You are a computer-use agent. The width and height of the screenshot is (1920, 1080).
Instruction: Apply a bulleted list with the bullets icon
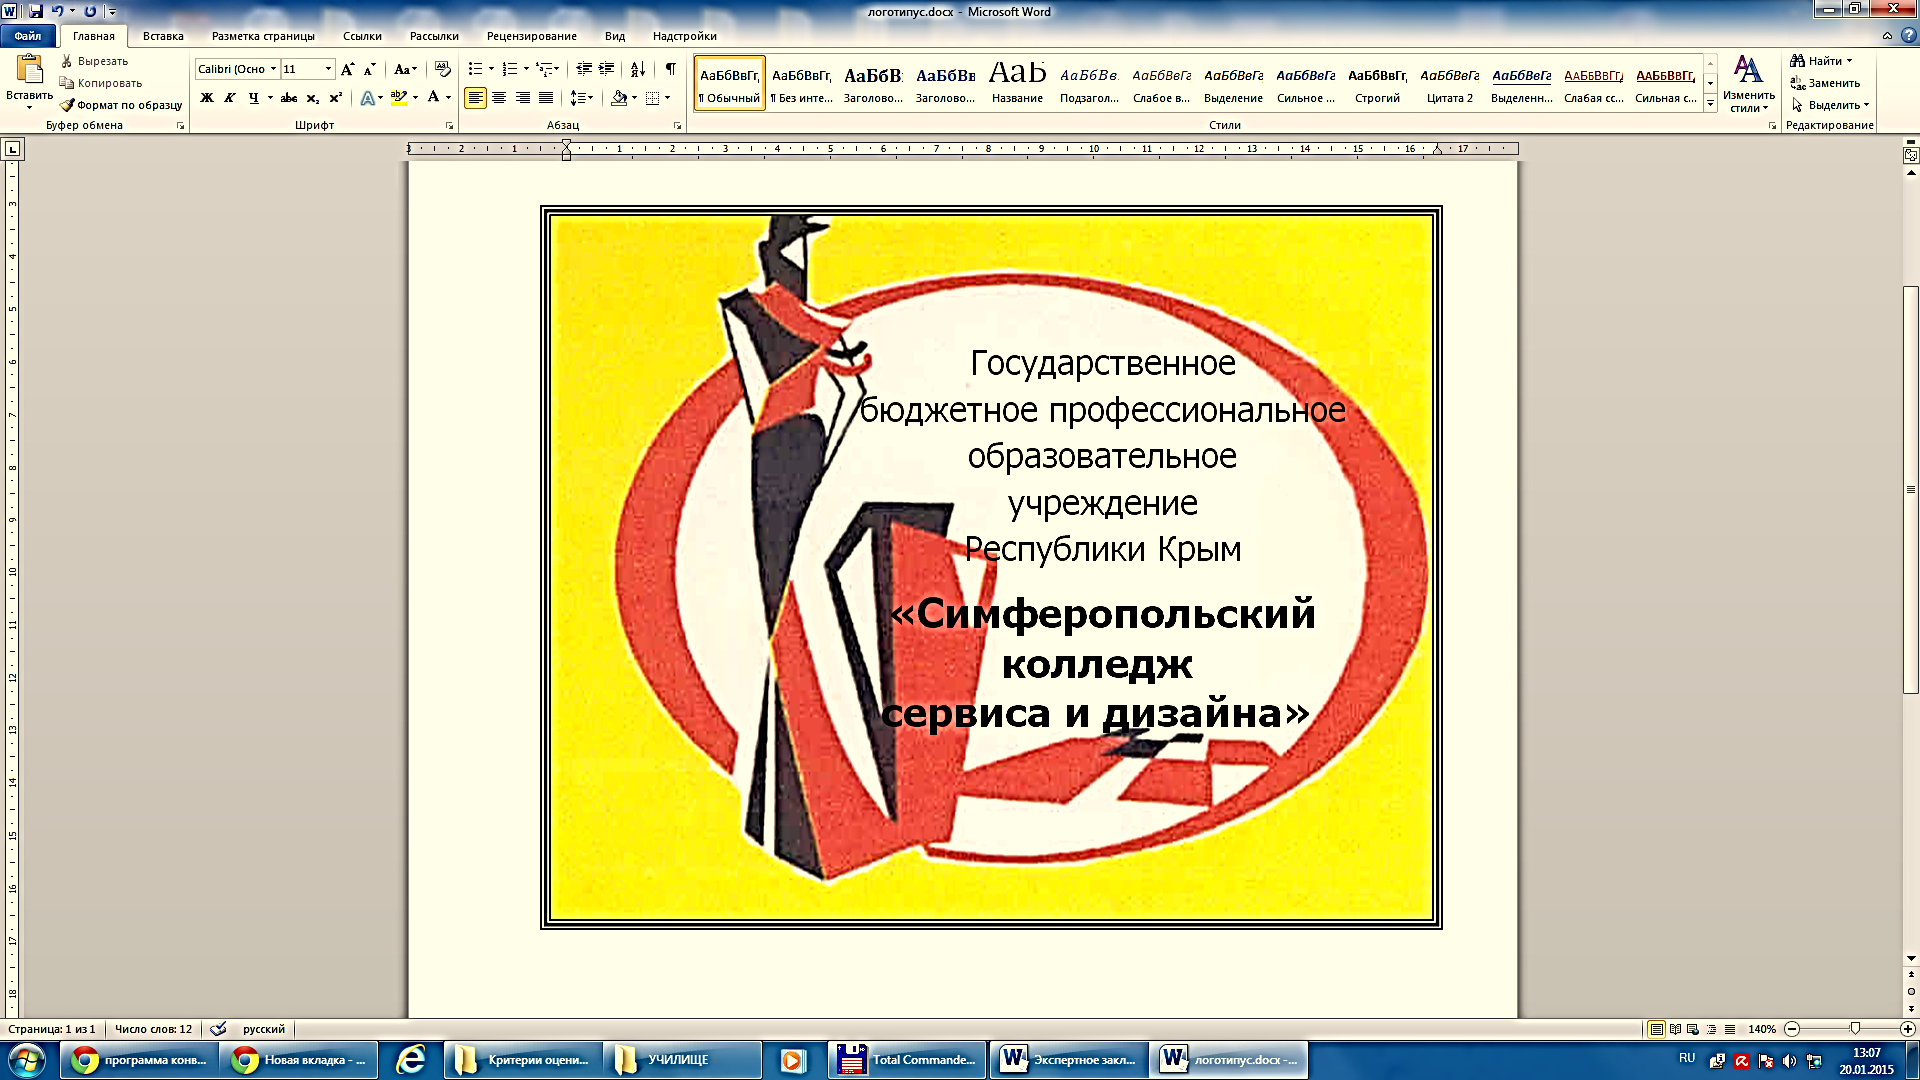(x=476, y=69)
